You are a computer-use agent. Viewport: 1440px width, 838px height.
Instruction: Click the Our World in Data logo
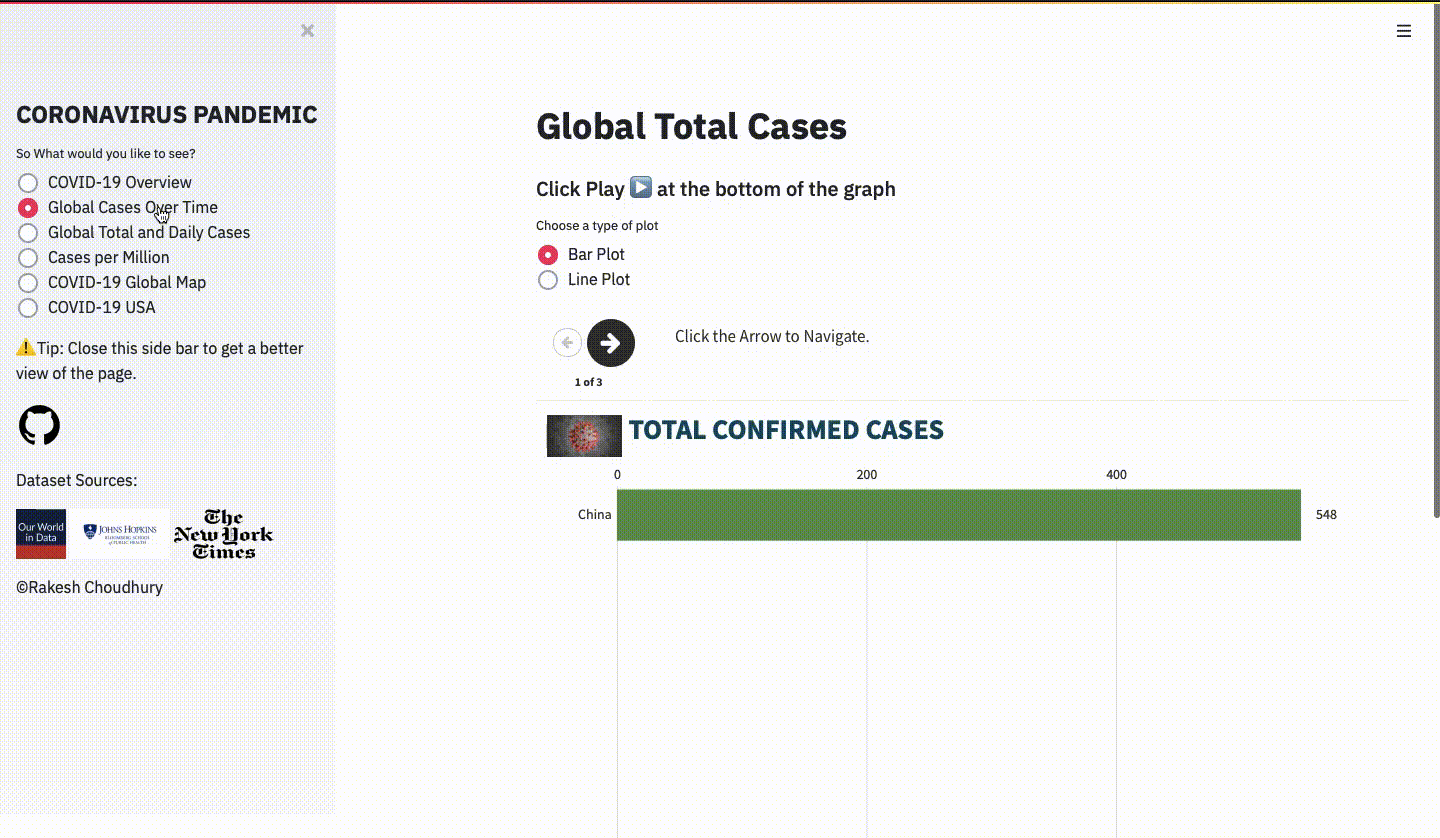click(x=41, y=534)
